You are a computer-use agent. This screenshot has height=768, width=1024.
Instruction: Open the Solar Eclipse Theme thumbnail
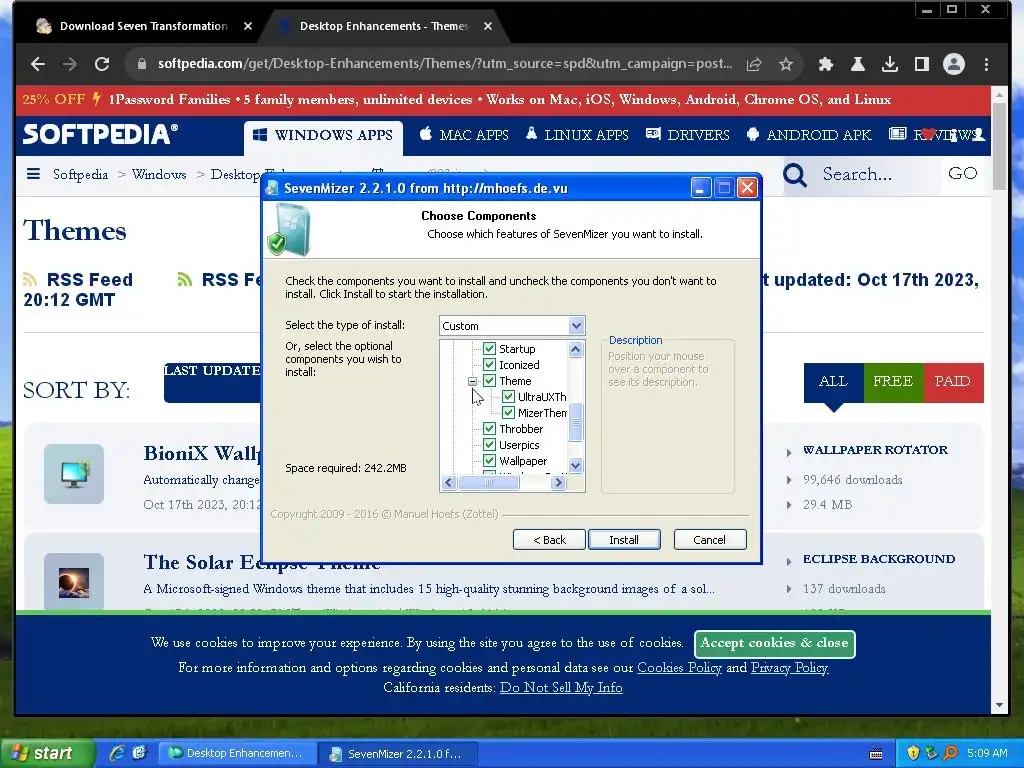point(74,581)
